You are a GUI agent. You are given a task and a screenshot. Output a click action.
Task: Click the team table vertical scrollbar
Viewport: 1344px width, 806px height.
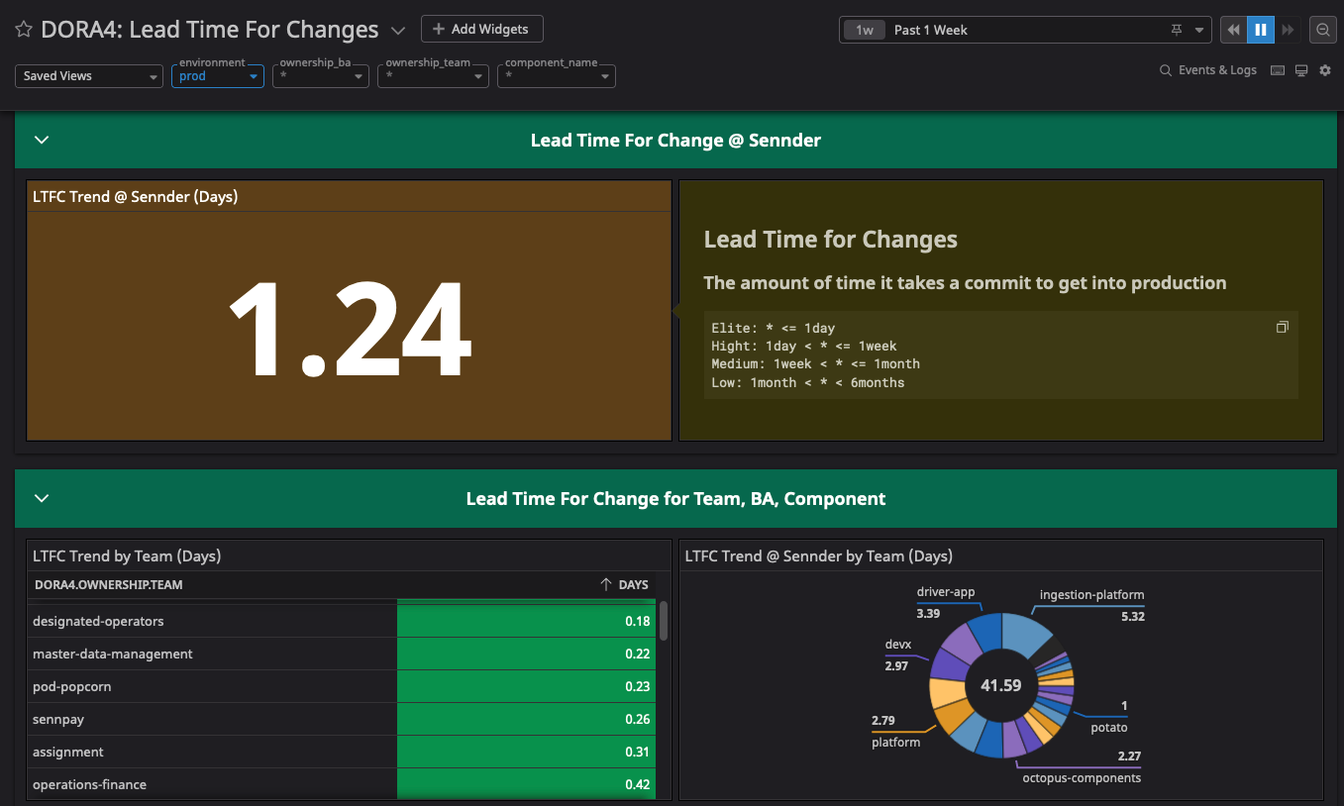click(663, 621)
